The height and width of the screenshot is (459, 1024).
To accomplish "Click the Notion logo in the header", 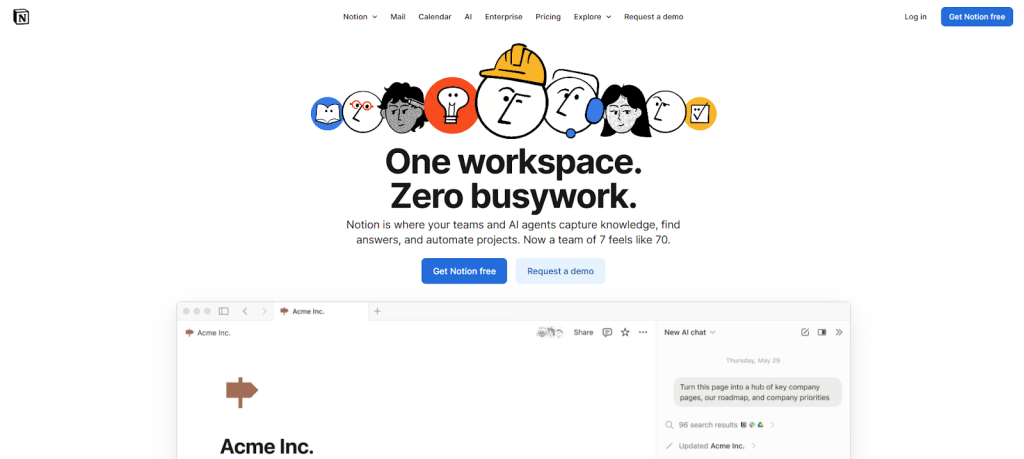I will click(x=21, y=17).
